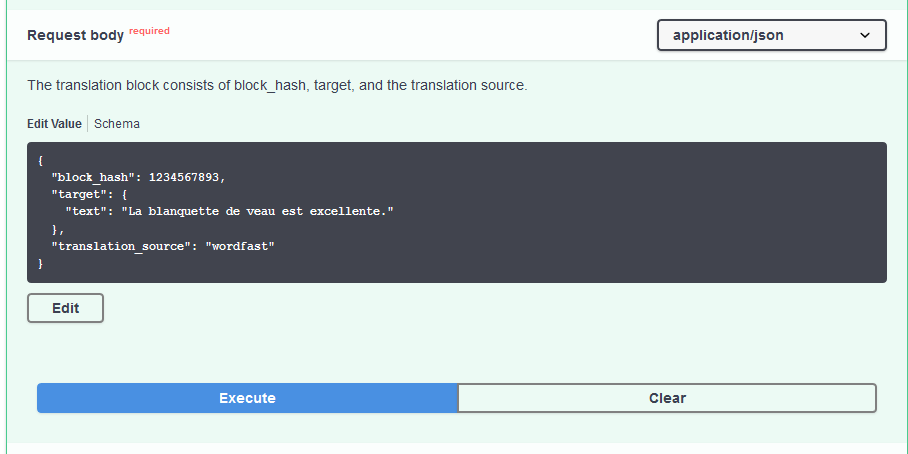Click the Request body heading
The image size is (908, 454).
point(75,35)
